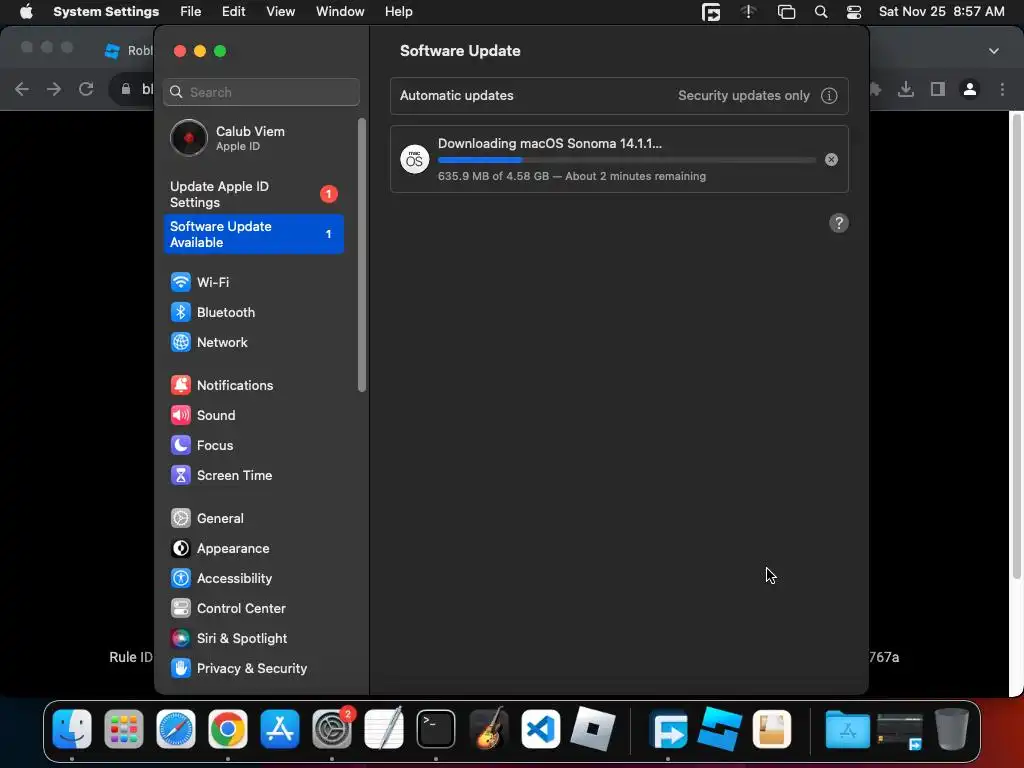
Task: Click the Automatic updates row
Action: pos(619,96)
